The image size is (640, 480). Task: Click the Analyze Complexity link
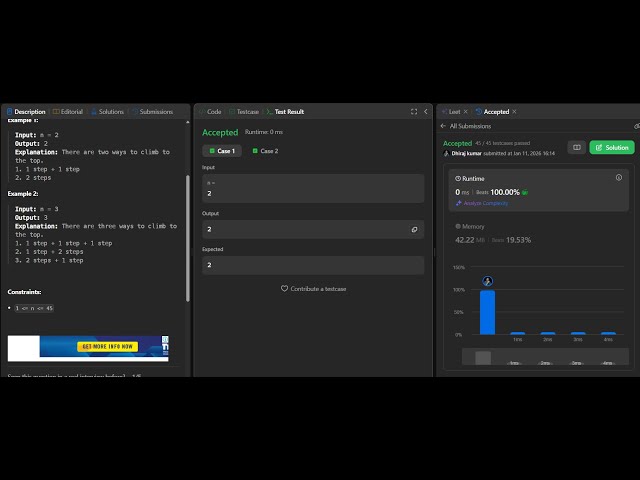pos(486,203)
